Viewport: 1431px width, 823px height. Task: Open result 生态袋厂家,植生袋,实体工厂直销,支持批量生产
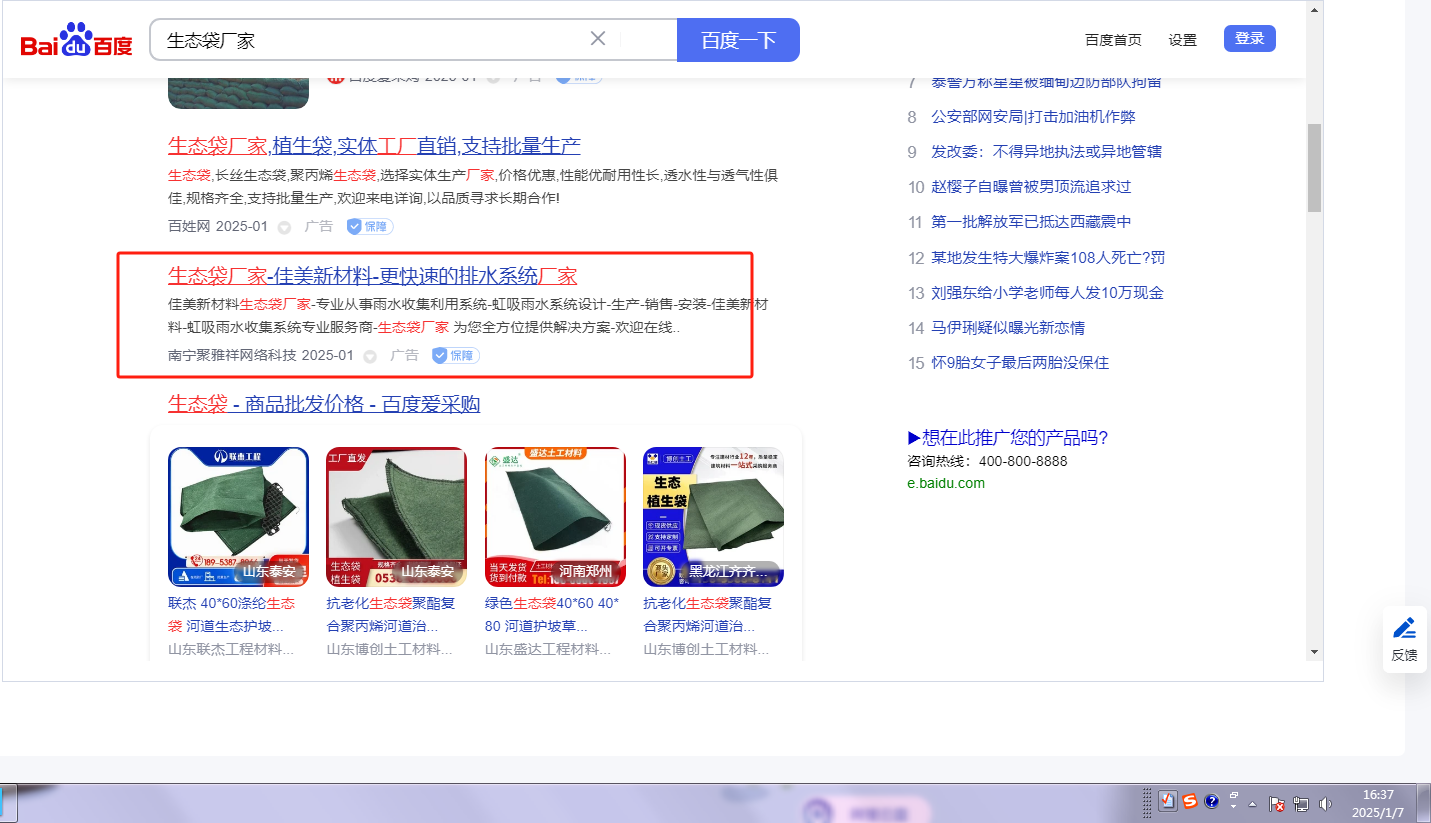[374, 146]
